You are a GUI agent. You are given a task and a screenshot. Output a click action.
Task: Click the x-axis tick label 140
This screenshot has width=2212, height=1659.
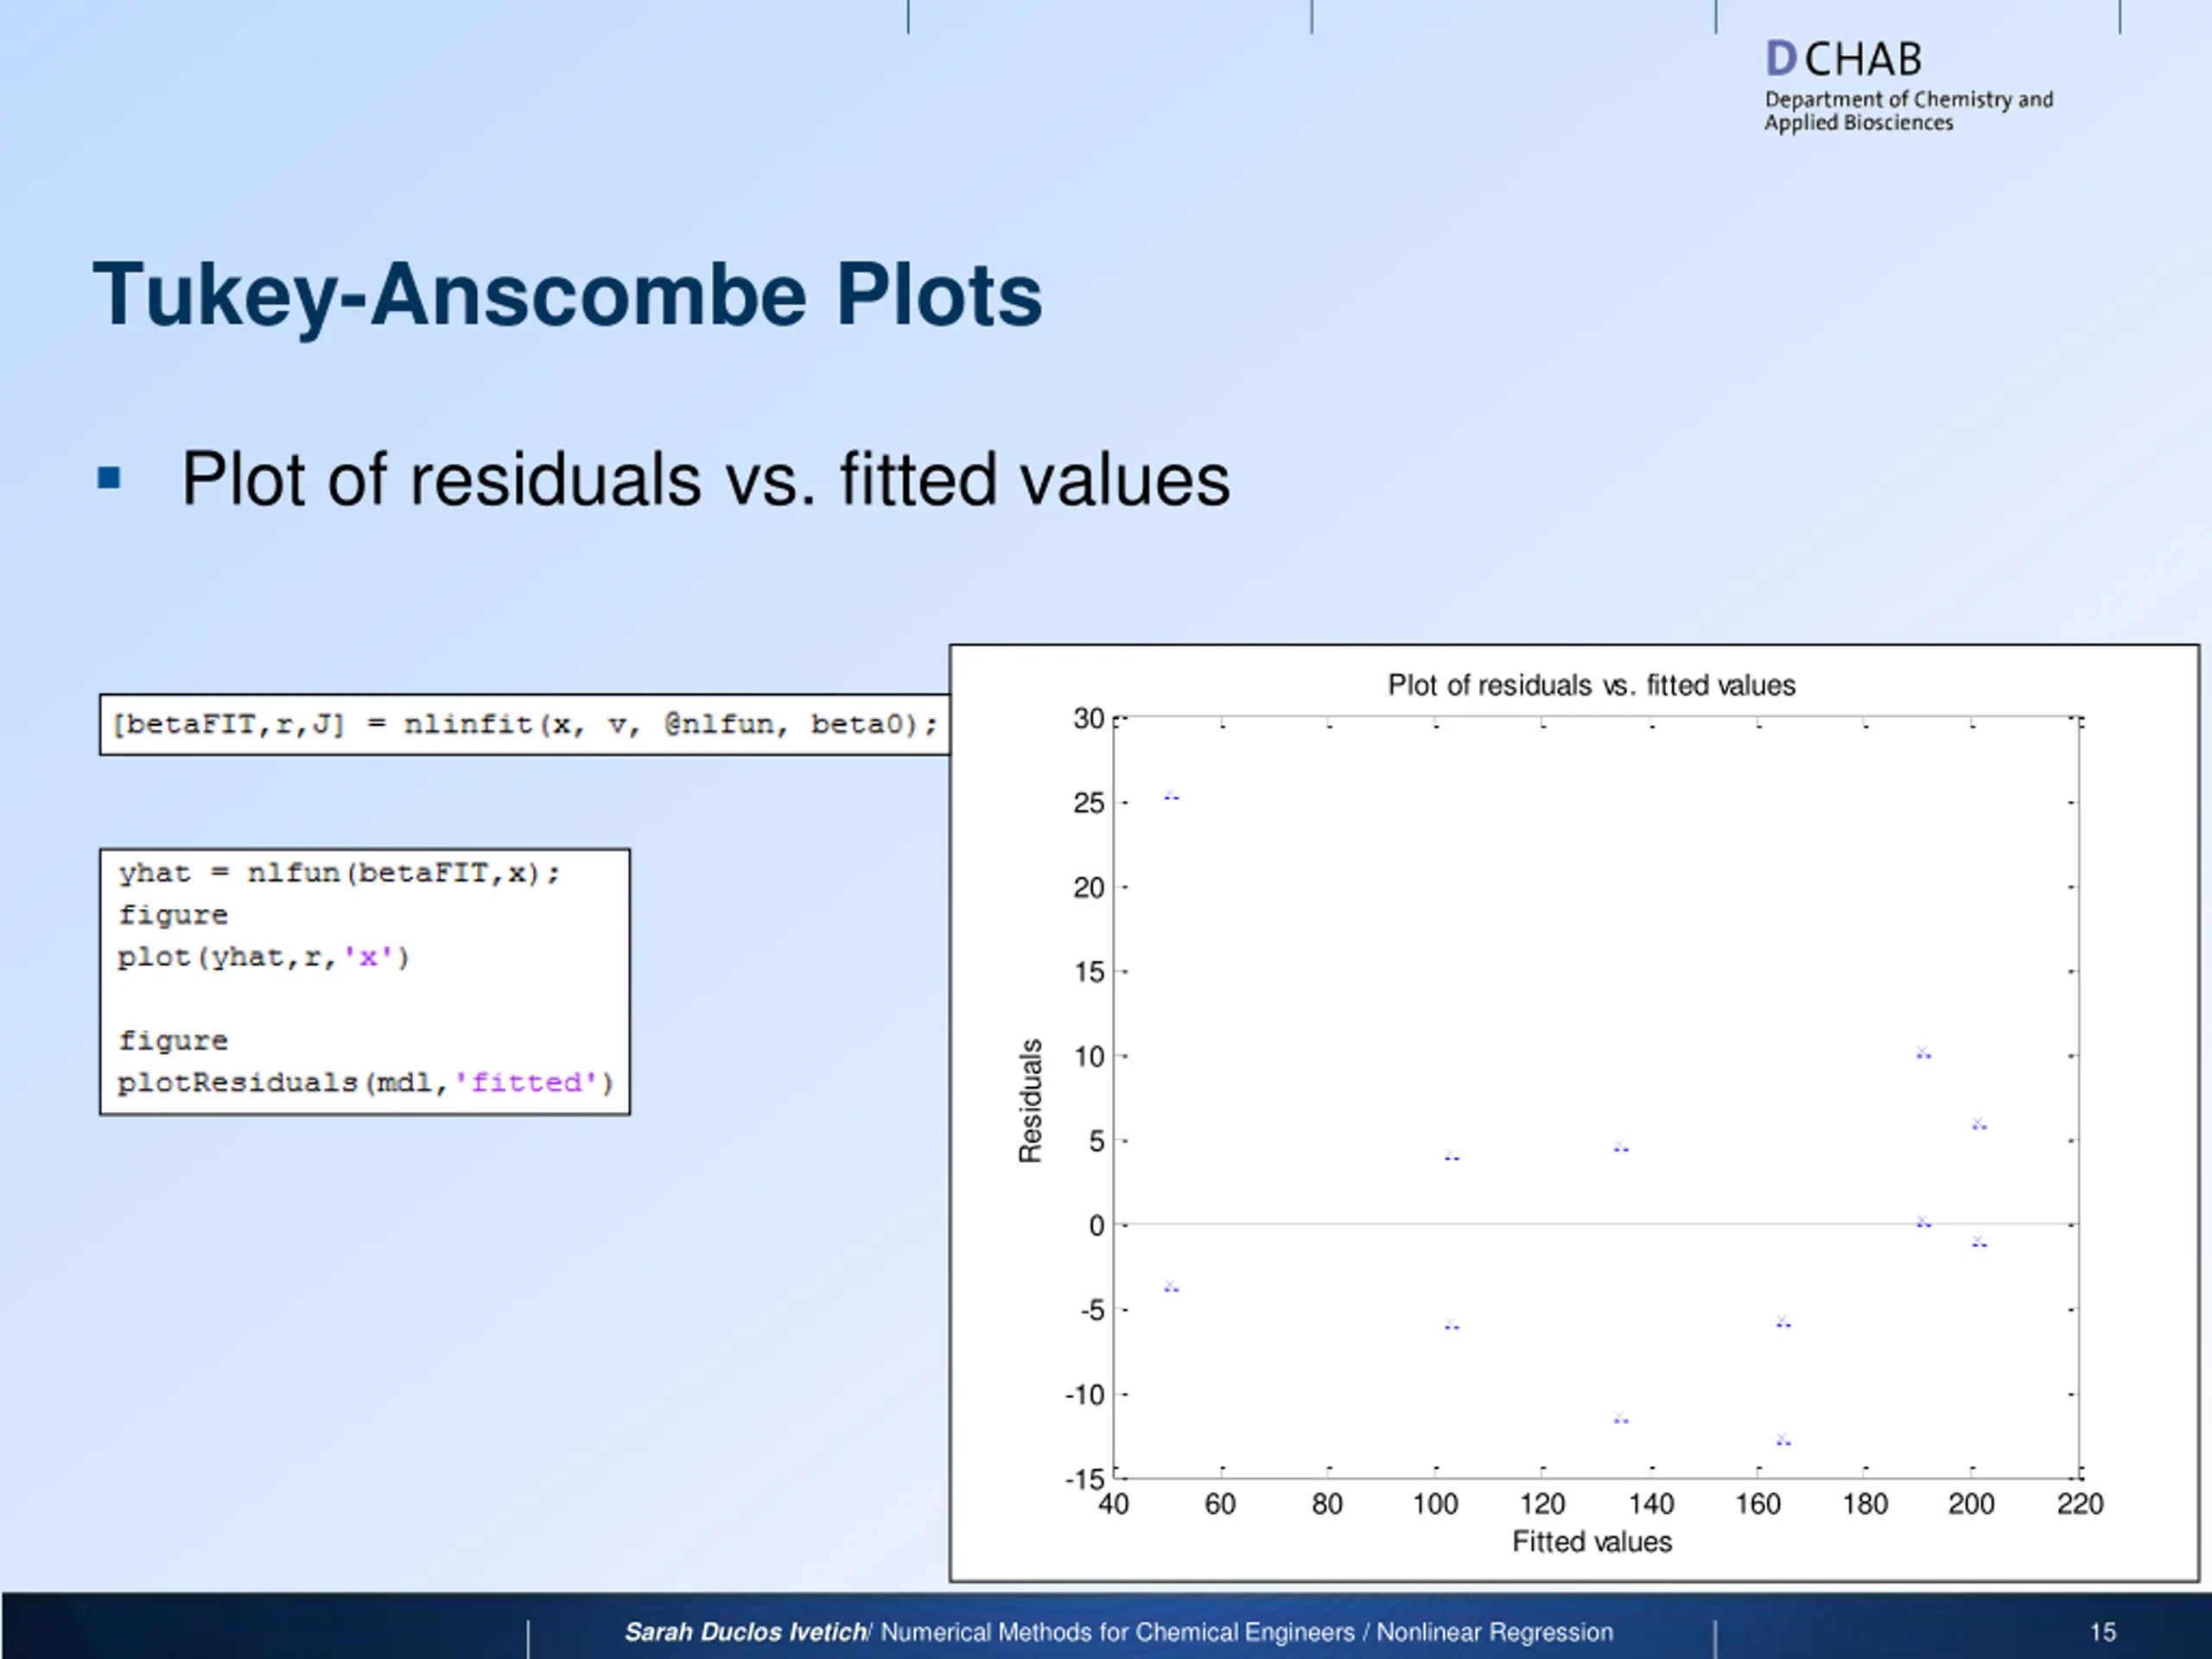tap(1651, 1504)
